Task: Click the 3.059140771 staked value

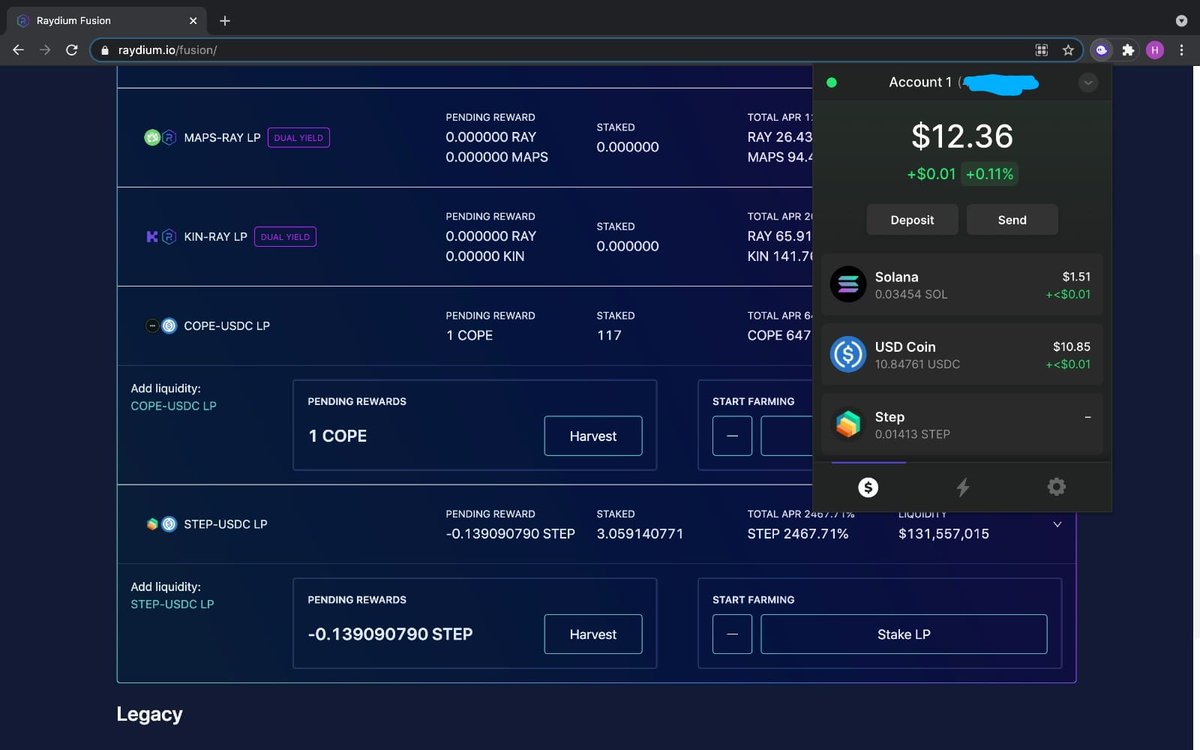Action: (x=640, y=534)
